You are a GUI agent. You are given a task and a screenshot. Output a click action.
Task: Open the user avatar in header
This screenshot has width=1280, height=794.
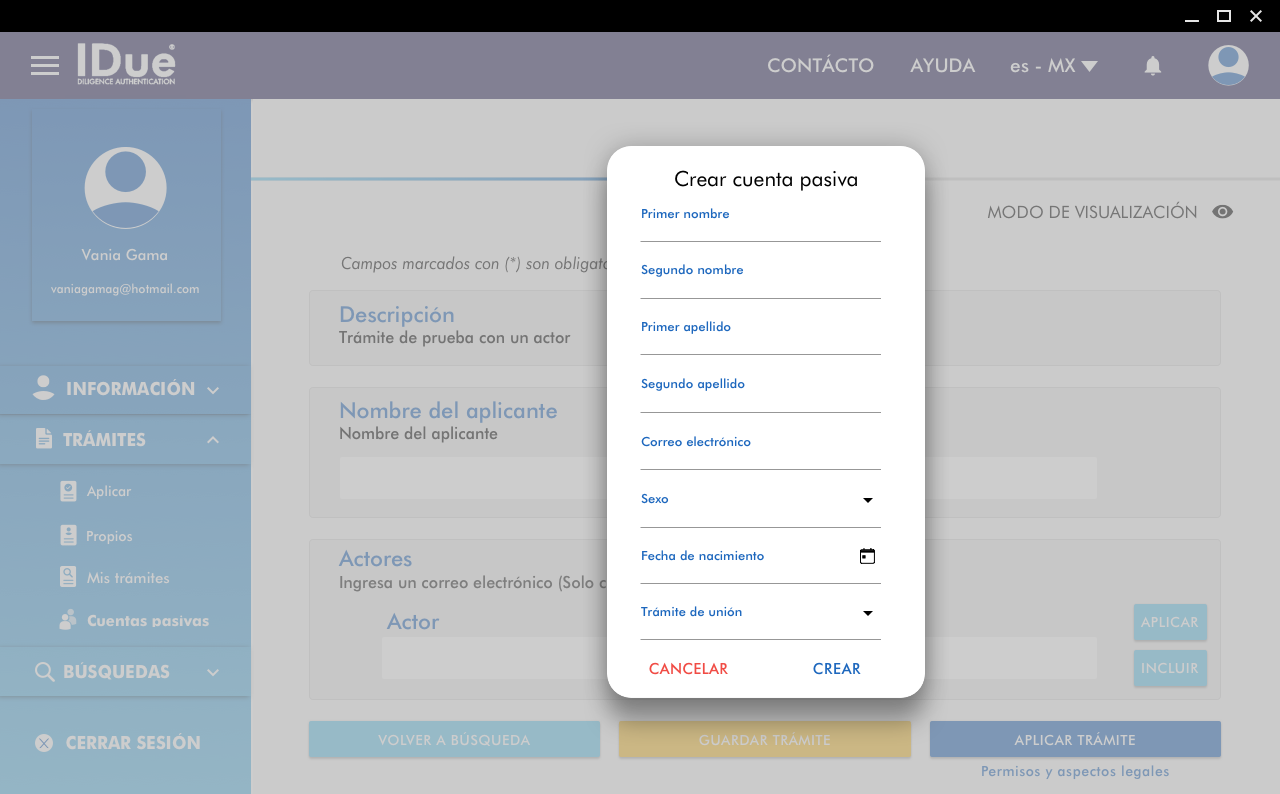pos(1227,66)
